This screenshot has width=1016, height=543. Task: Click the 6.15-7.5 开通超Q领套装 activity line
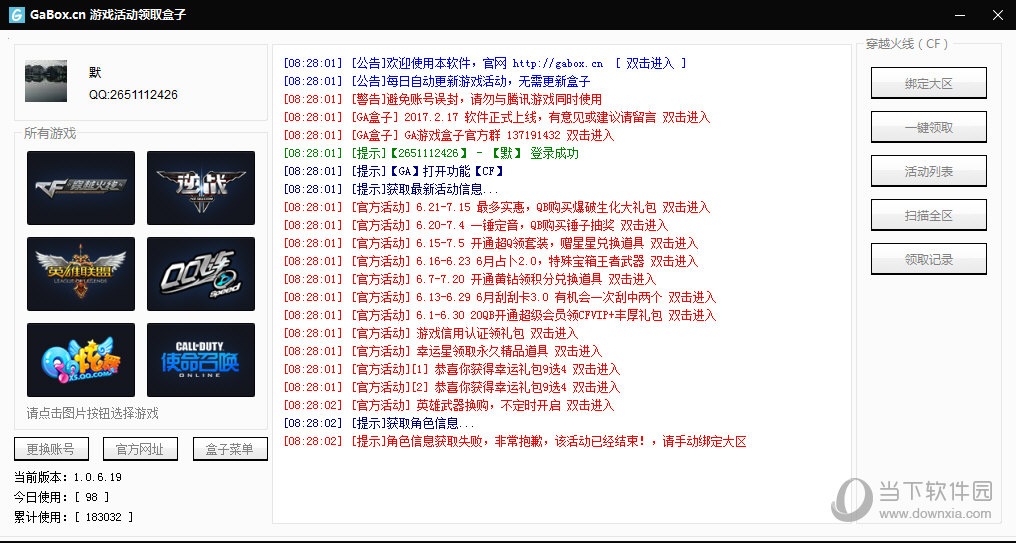491,244
